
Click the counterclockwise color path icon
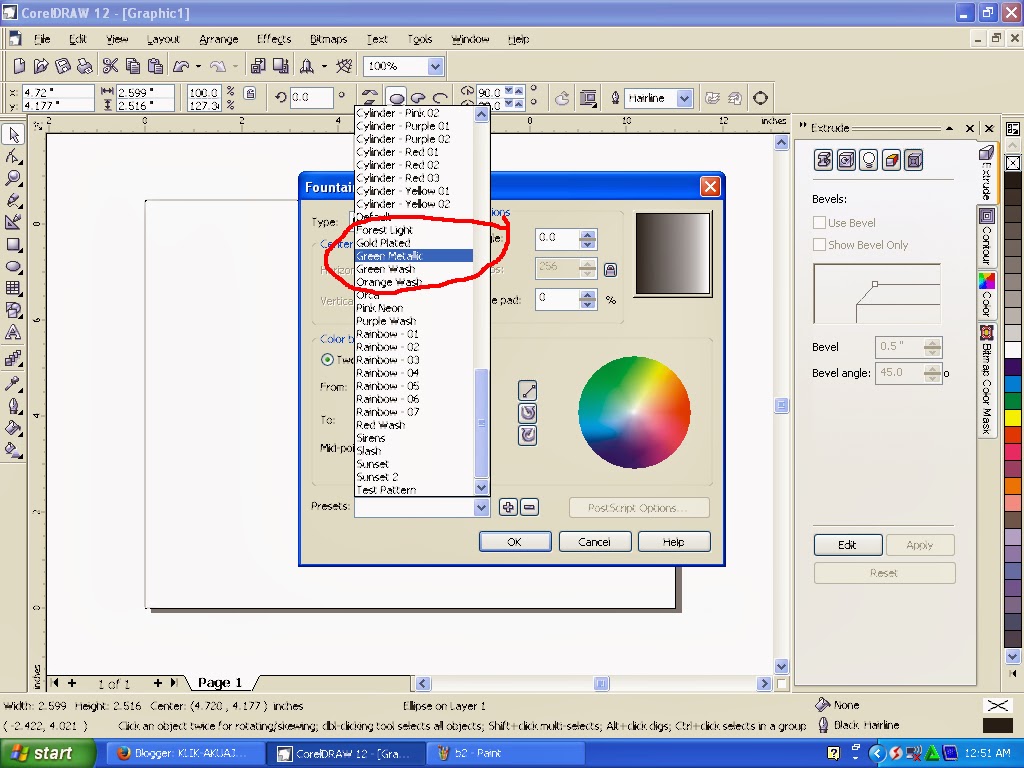[528, 413]
